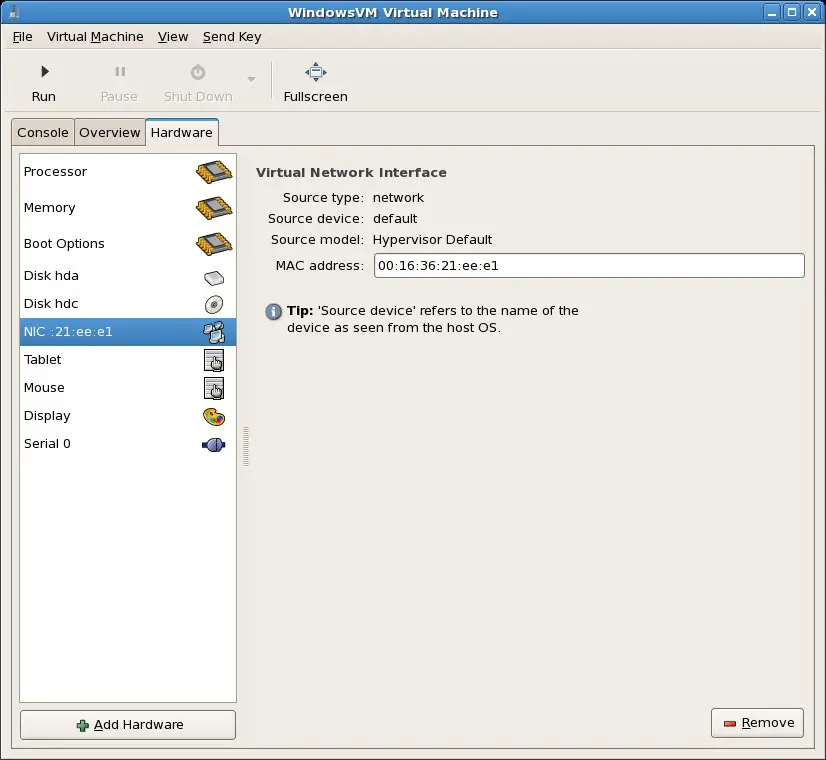Switch to the Console tab
Image resolution: width=826 pixels, height=760 pixels.
point(42,132)
